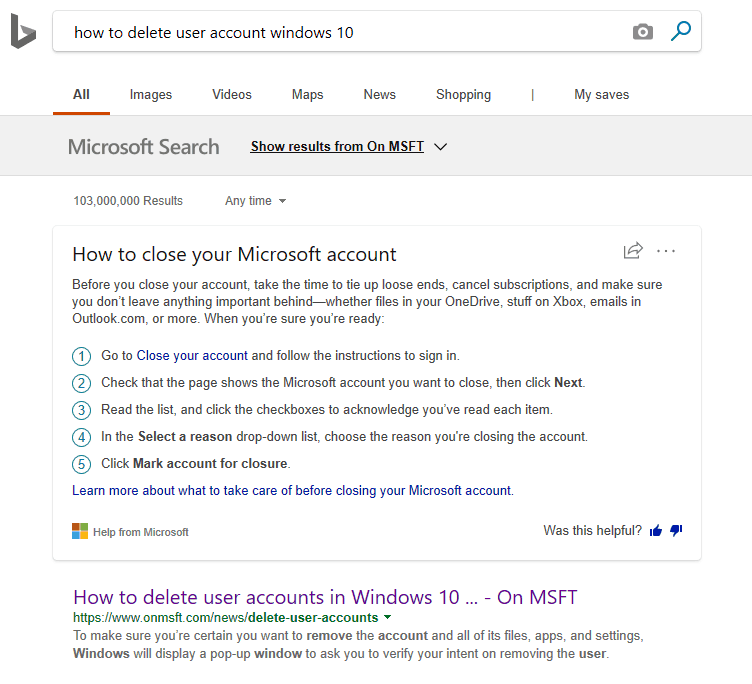Select the News tab

(x=379, y=95)
